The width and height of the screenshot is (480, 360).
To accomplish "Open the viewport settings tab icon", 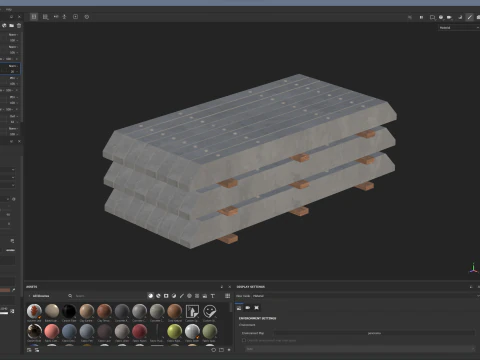I will pos(256,308).
